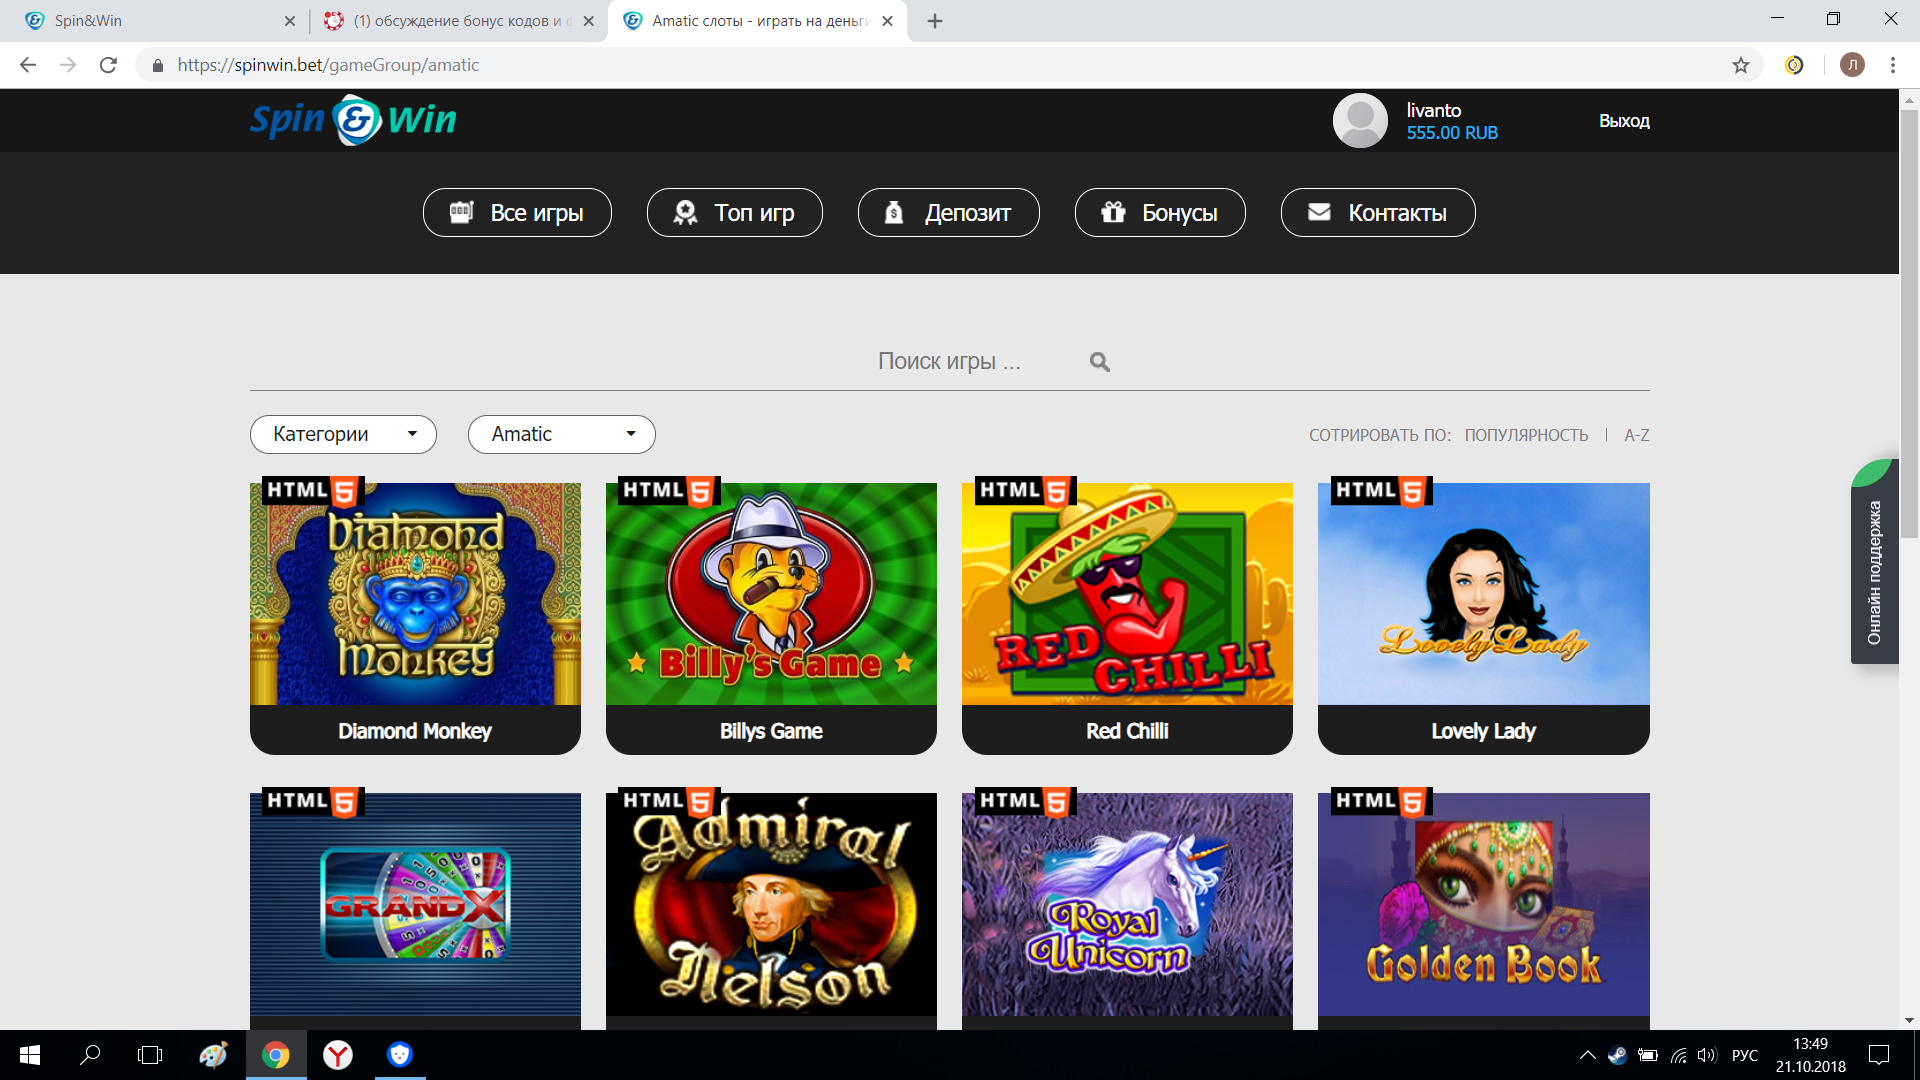Click the Spin&Win logo
This screenshot has width=1920, height=1080.
(353, 120)
